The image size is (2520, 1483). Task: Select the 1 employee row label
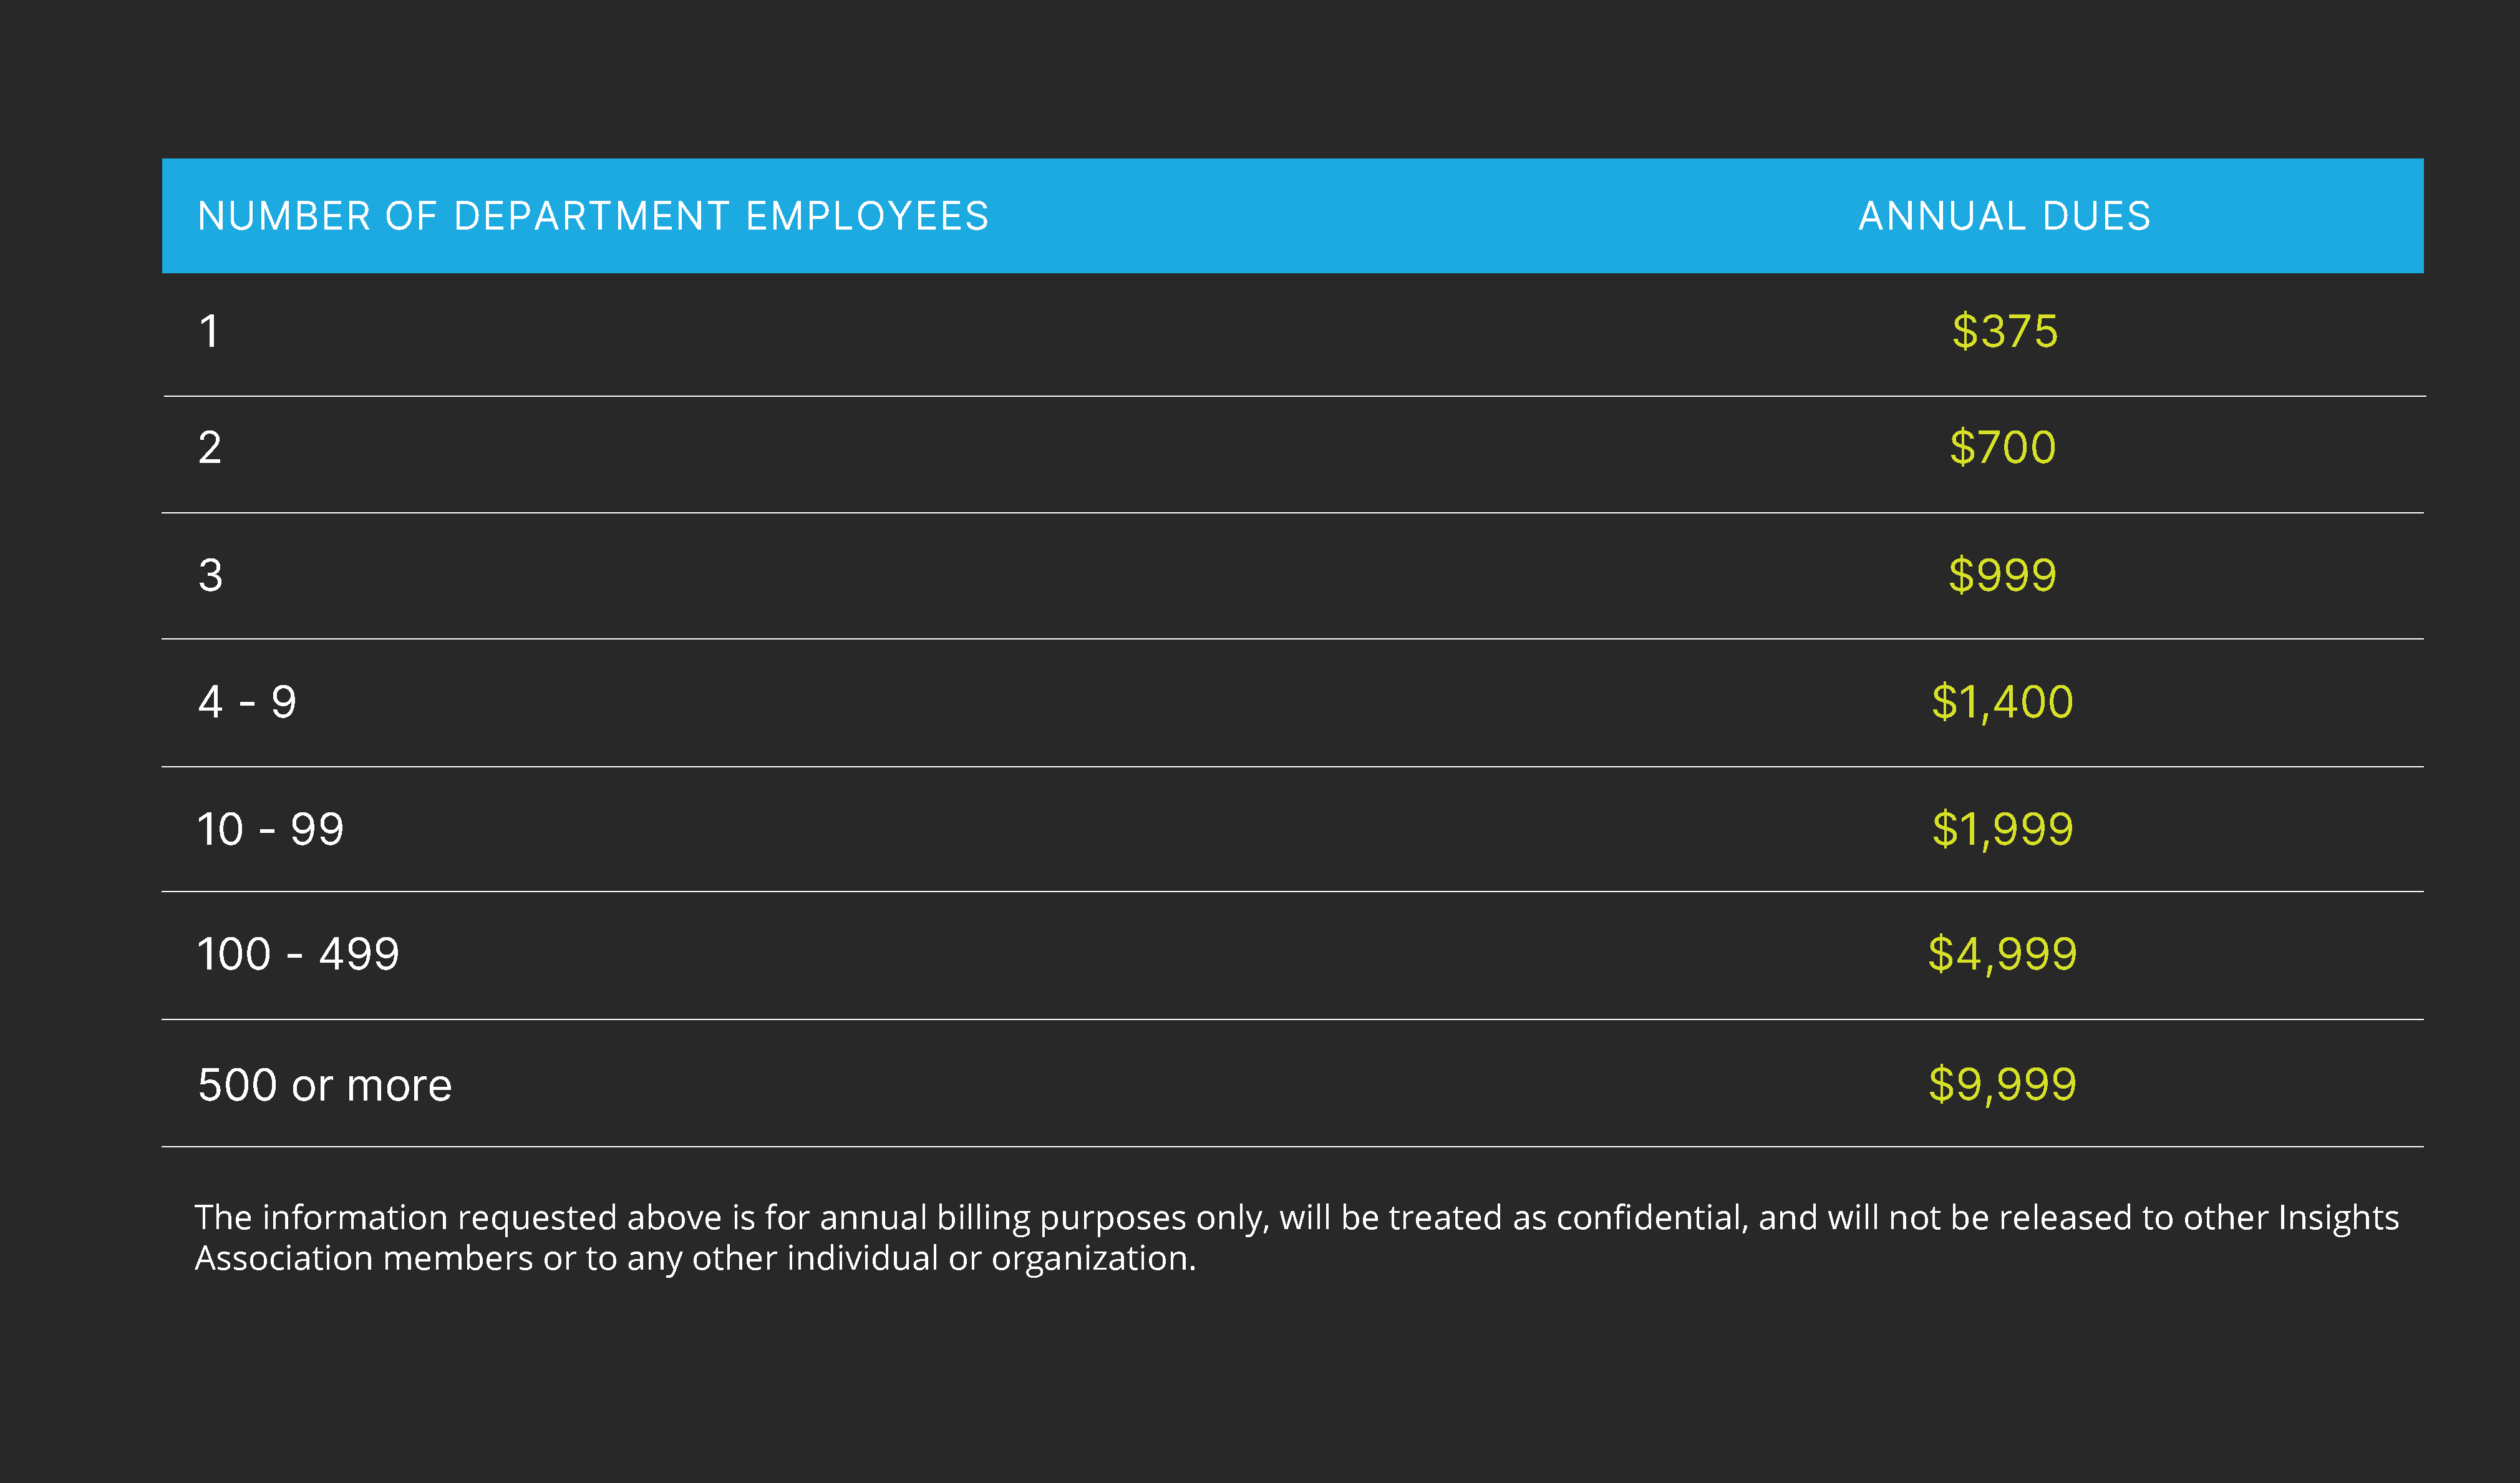(209, 331)
